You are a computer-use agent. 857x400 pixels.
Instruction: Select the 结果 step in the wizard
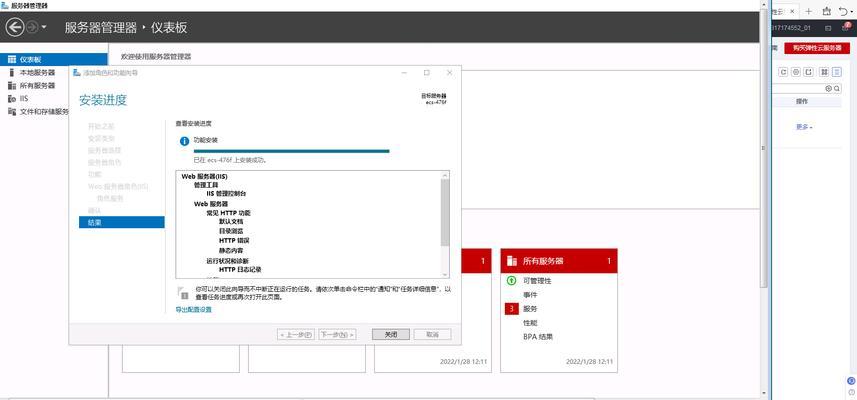[x=121, y=222]
